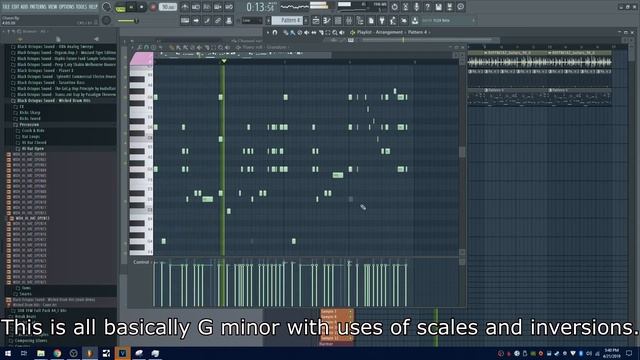Click the audio clip waveform in playlist
The image size is (640, 360).
pyautogui.click(x=539, y=62)
